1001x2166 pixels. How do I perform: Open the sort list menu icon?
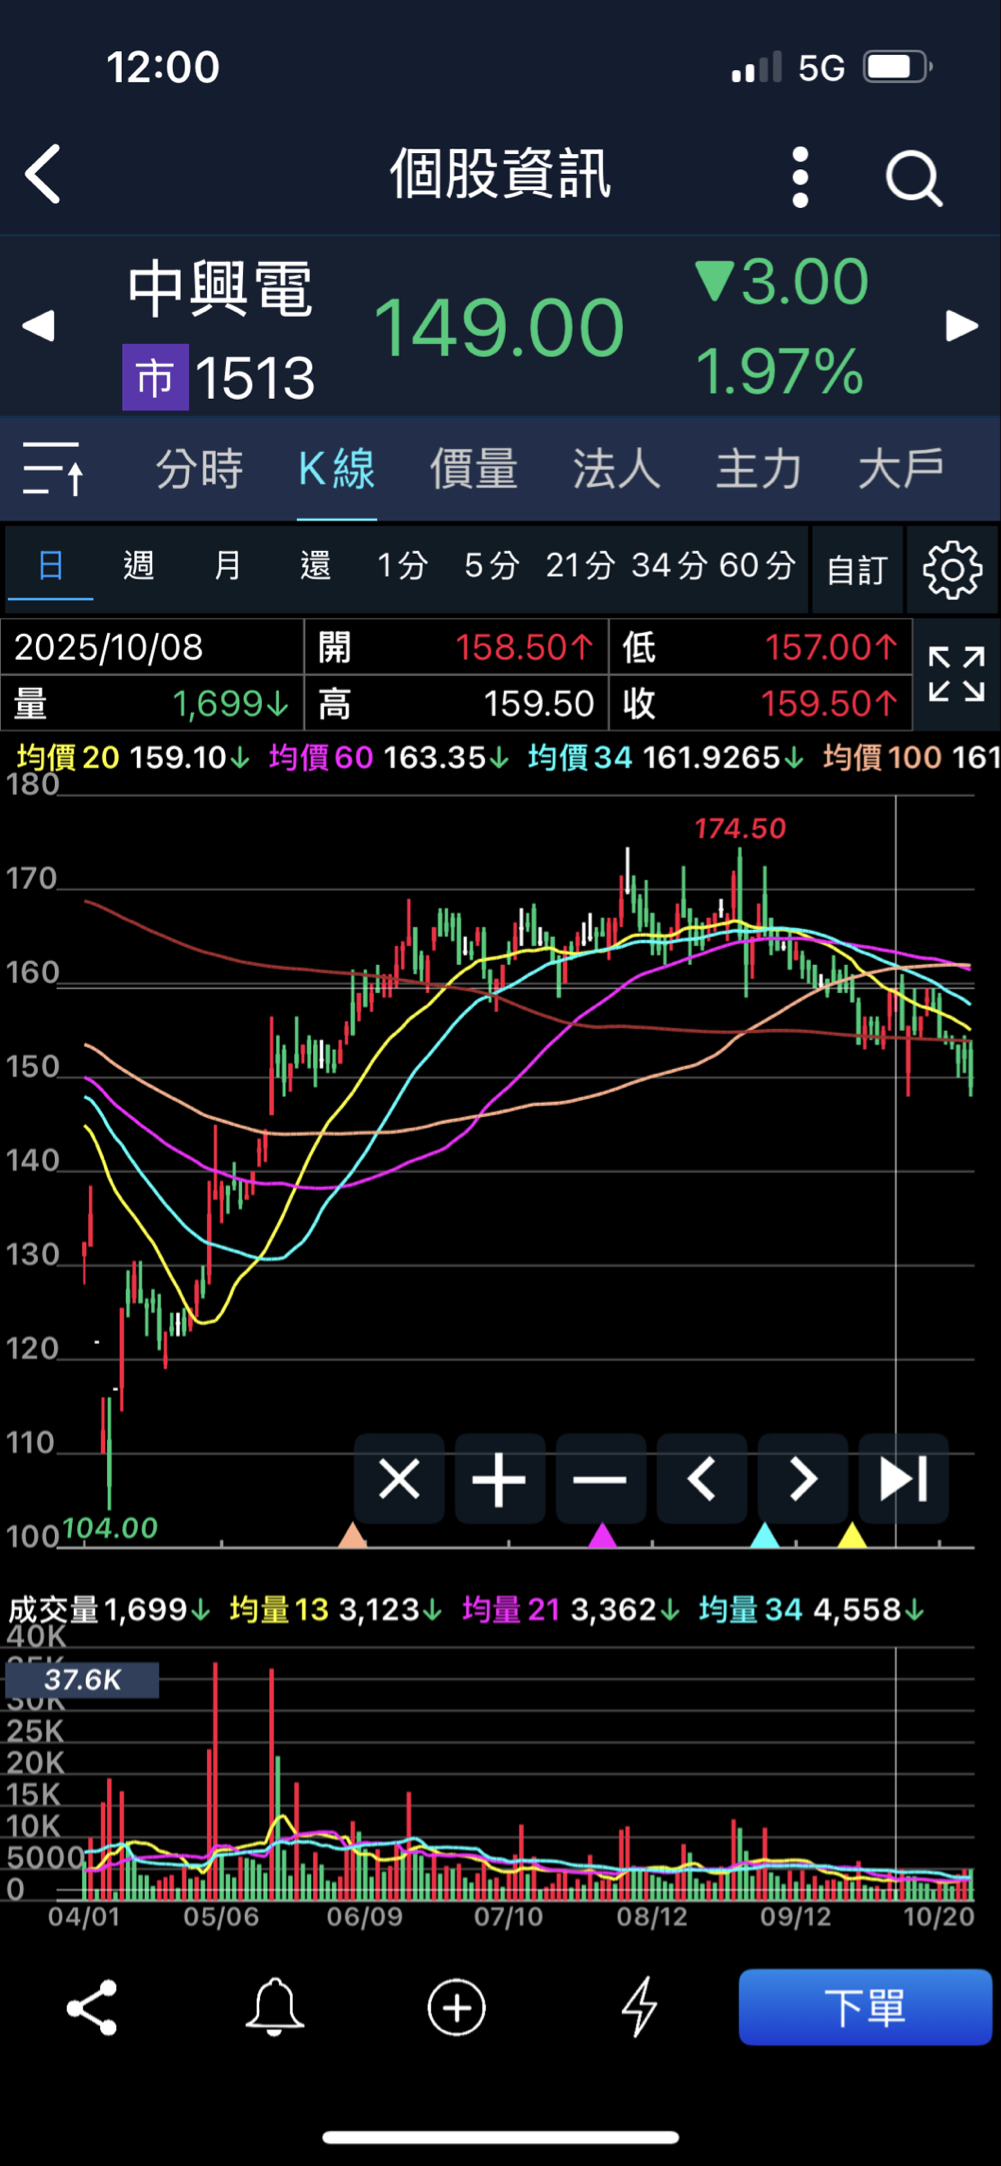click(53, 468)
